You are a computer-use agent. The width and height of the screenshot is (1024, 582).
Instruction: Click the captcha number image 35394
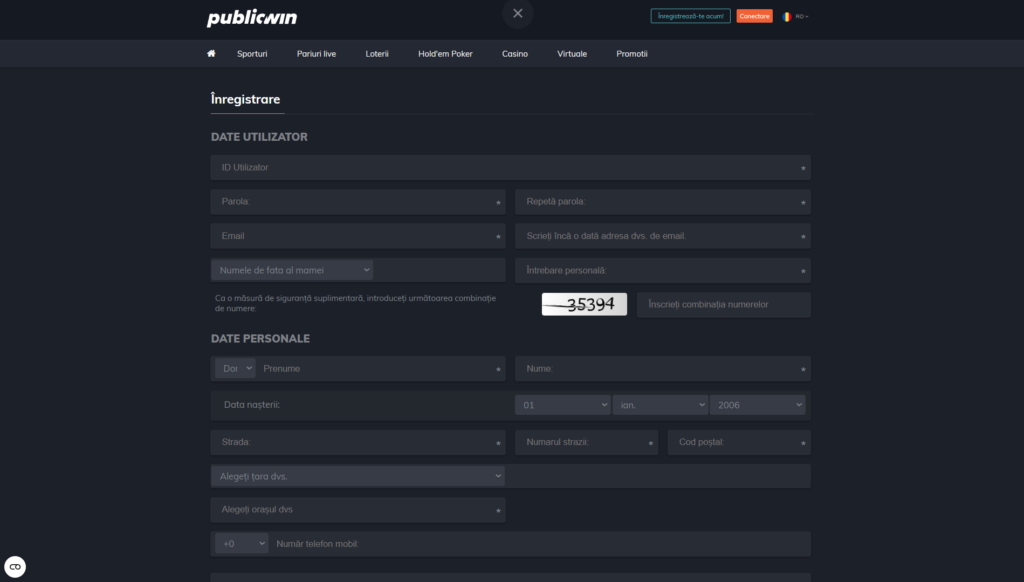(584, 304)
